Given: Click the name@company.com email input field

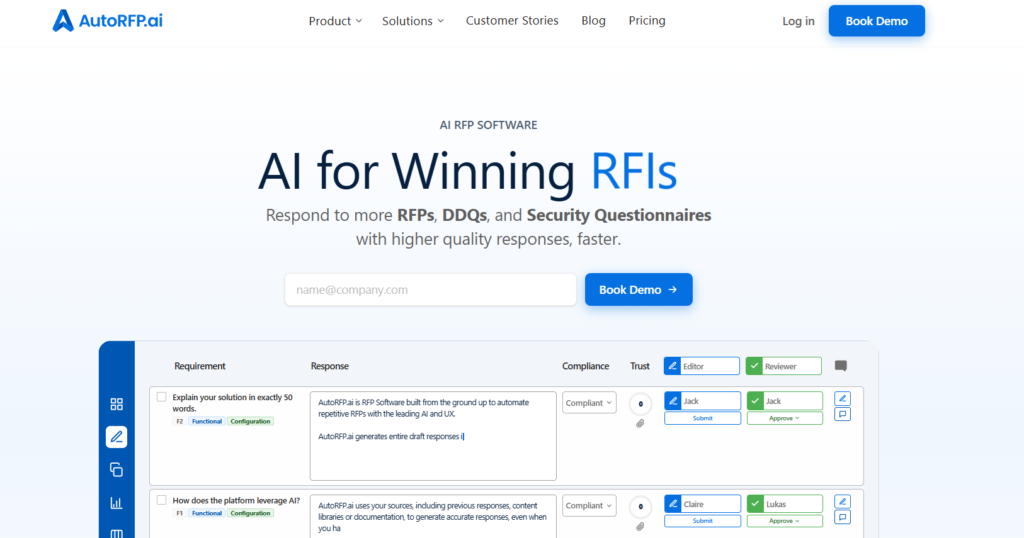Looking at the screenshot, I should 430,289.
